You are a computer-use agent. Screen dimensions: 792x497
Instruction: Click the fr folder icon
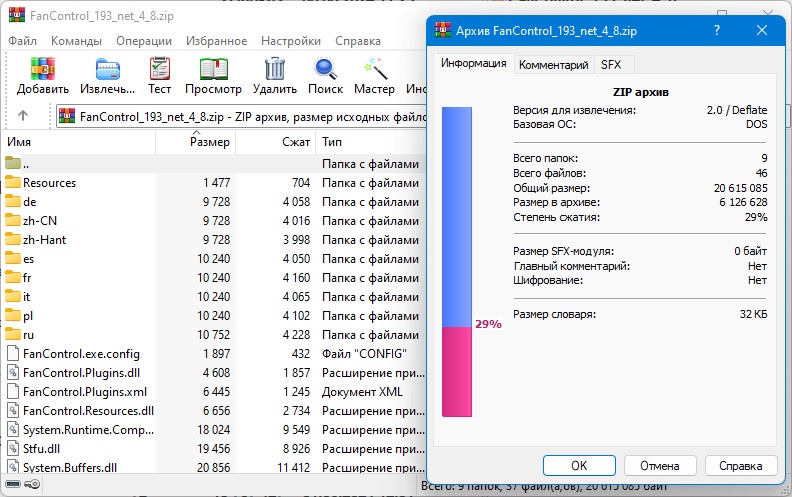tap(13, 277)
